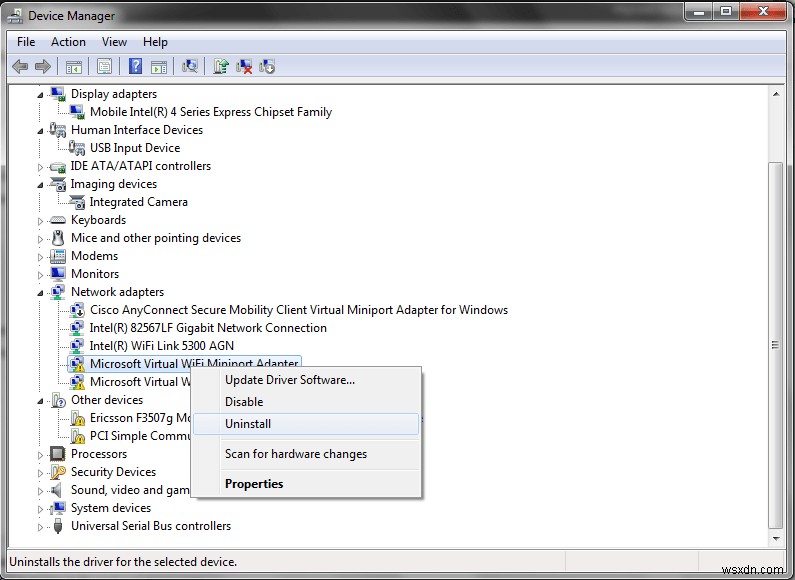The height and width of the screenshot is (580, 795).
Task: Click the Display adapters category icon
Action: point(58,94)
